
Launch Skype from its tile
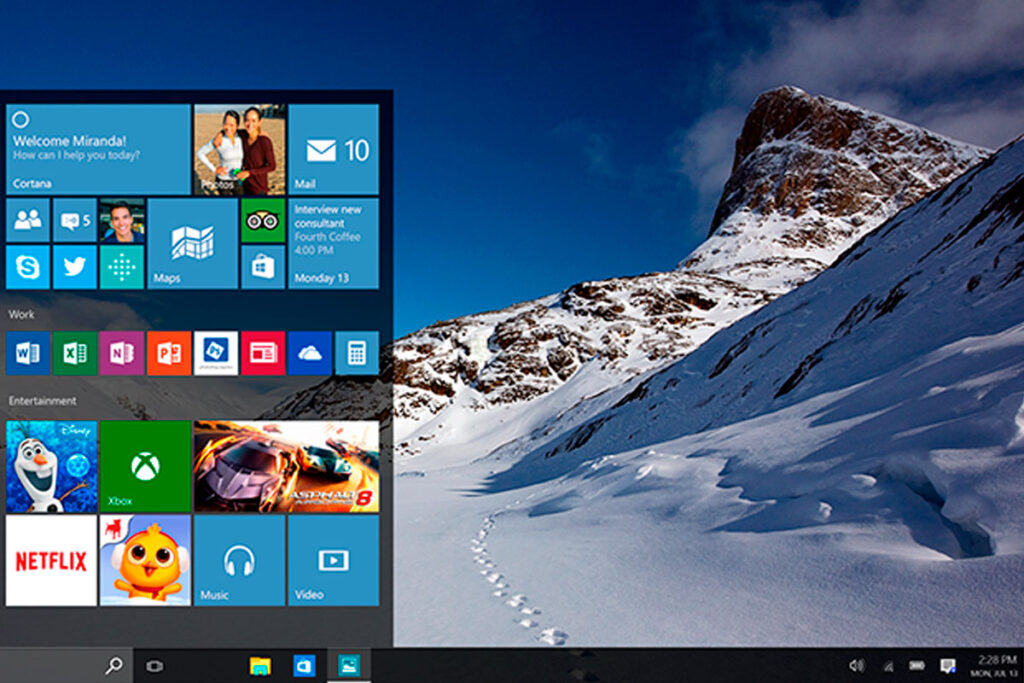pos(28,267)
